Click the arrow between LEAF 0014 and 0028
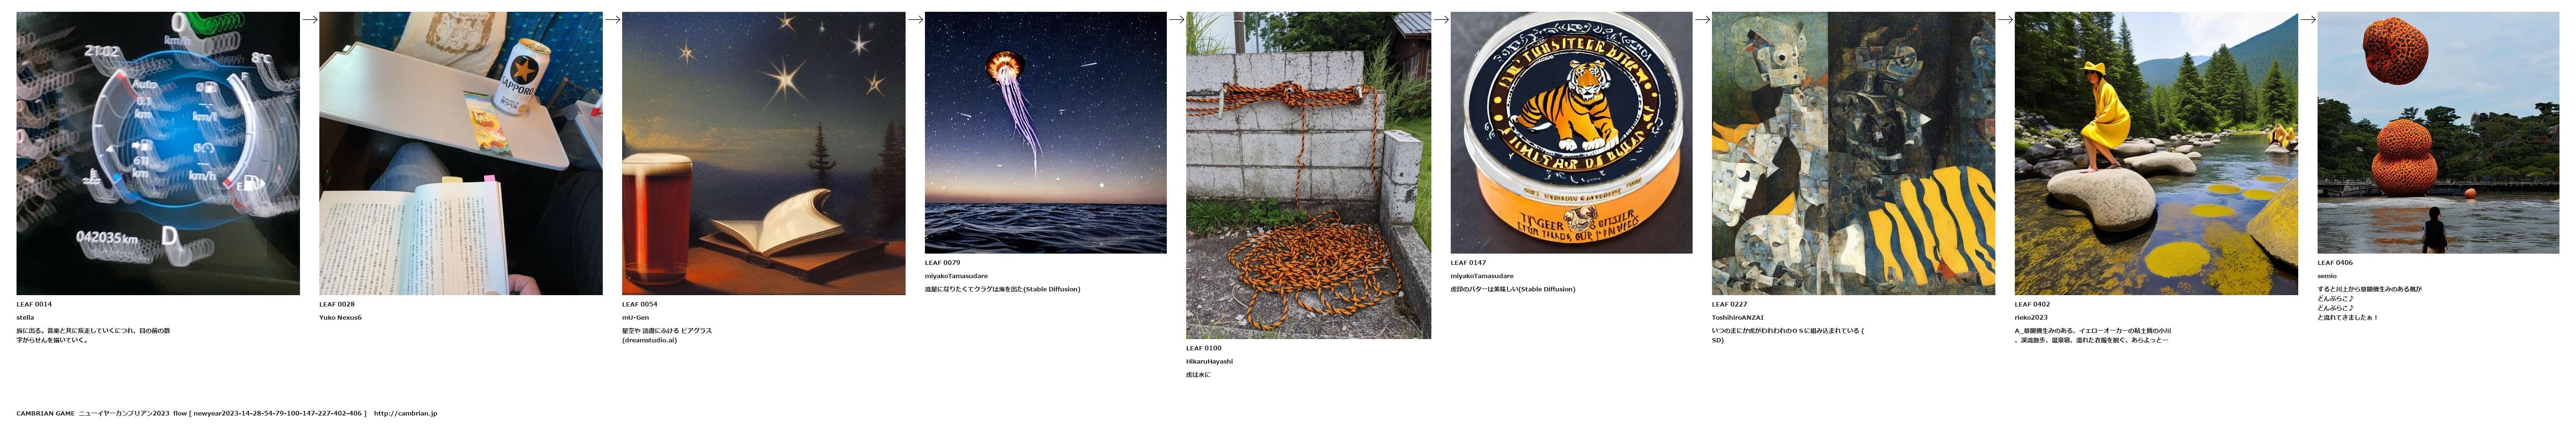 pyautogui.click(x=310, y=19)
